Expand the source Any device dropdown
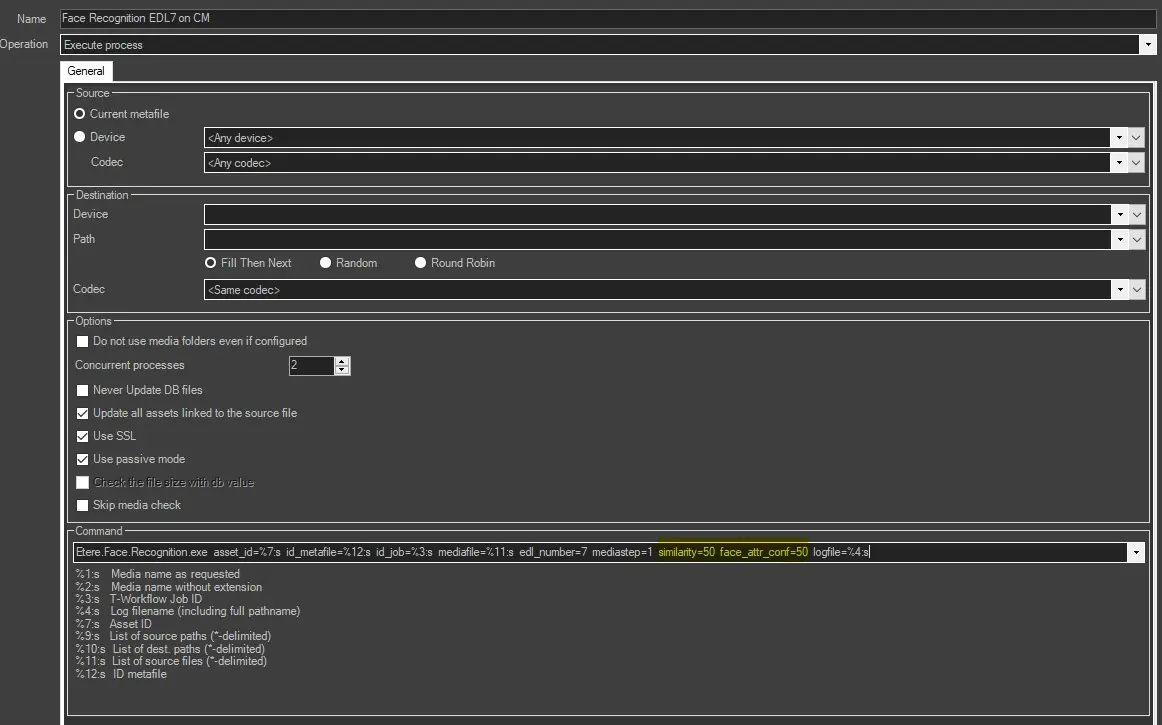1162x725 pixels. tap(1118, 138)
